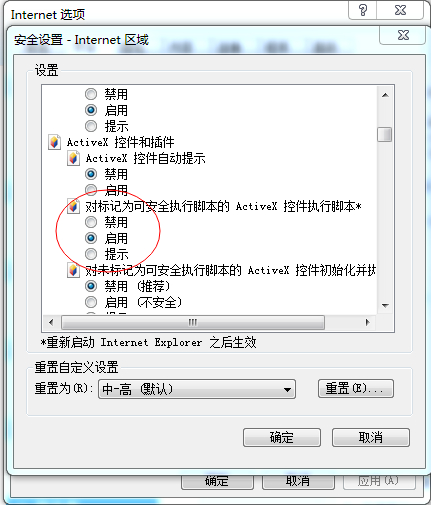Click the 重置(E)... button

(356, 388)
